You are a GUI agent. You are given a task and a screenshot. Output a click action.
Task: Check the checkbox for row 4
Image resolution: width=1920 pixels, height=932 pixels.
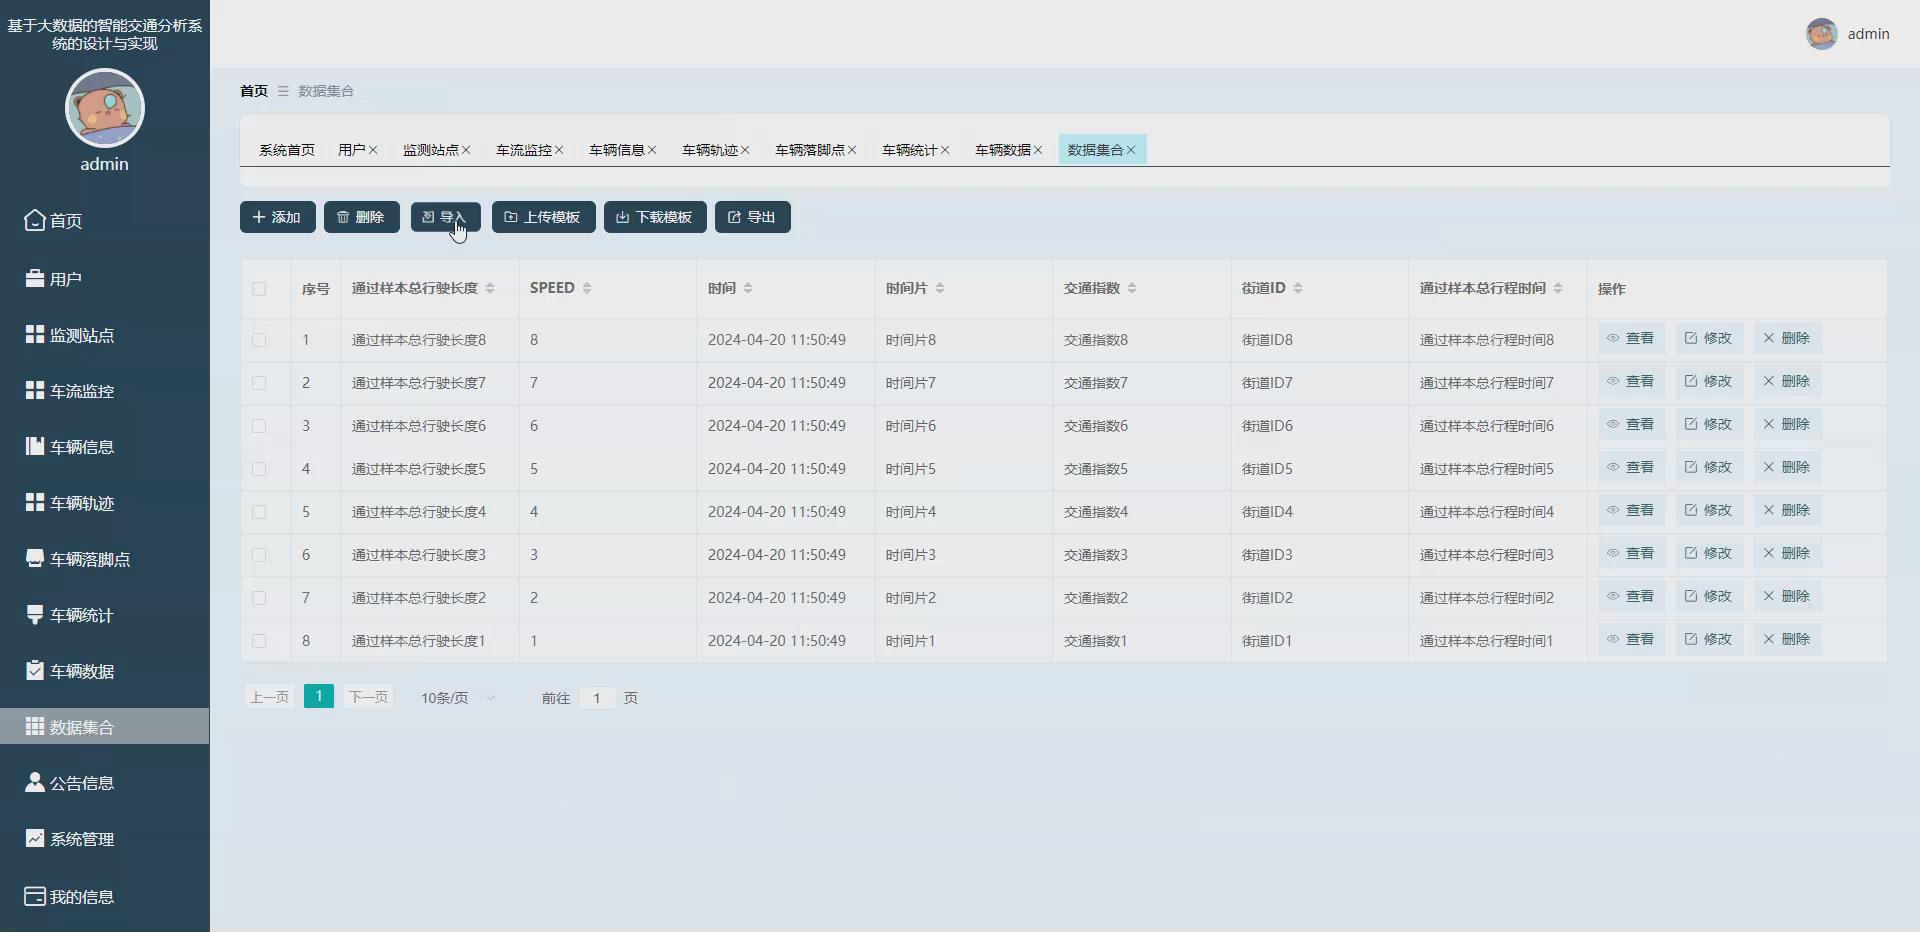259,469
